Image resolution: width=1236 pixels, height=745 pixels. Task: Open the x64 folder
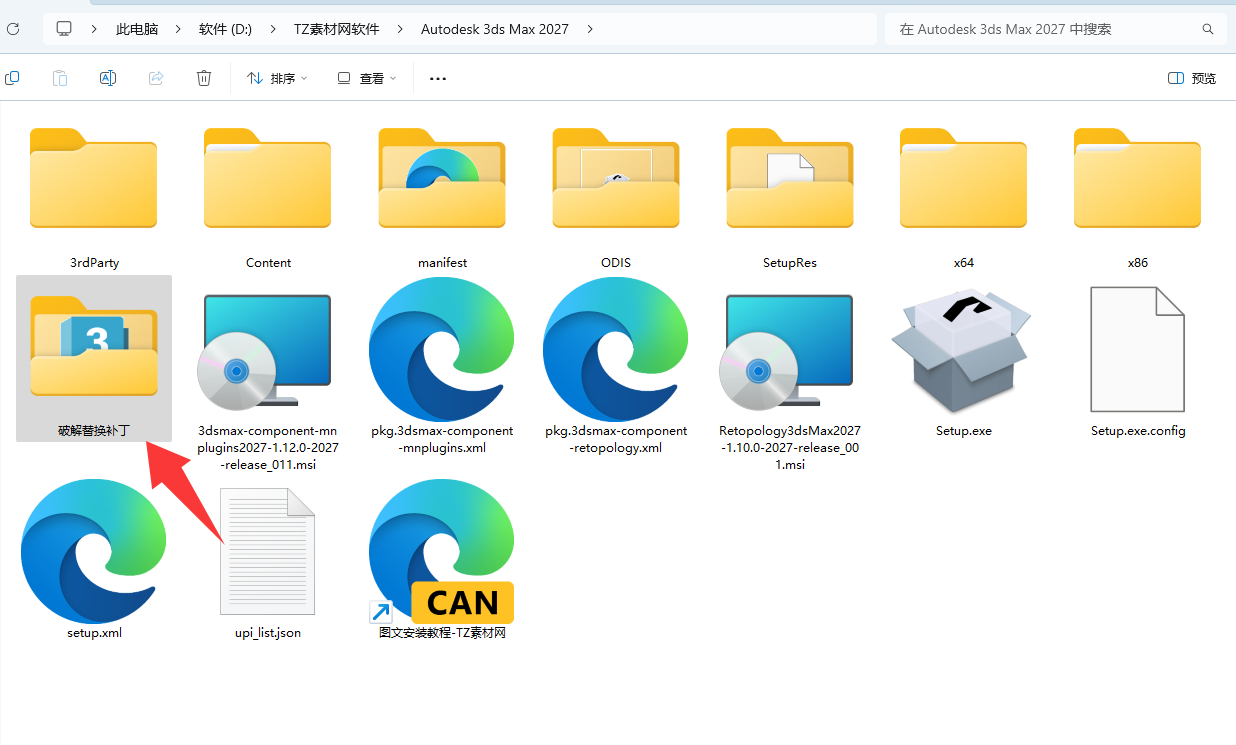[964, 178]
